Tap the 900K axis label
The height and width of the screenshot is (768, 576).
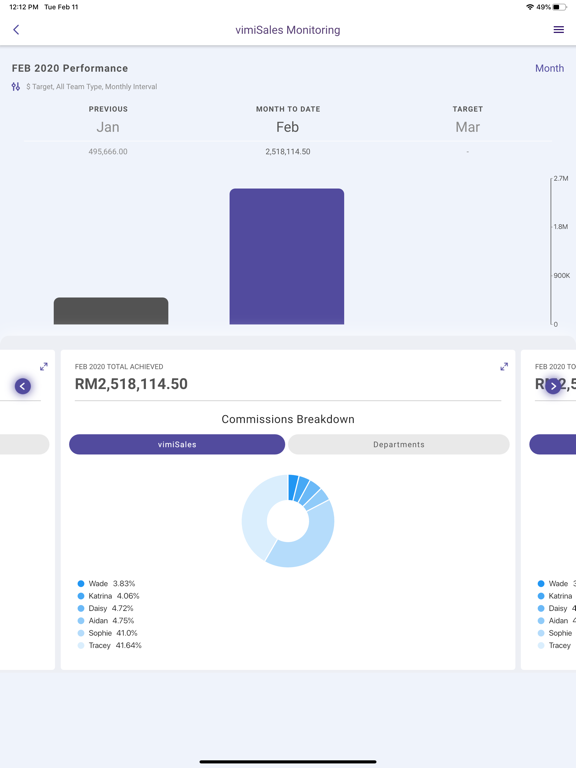click(562, 275)
